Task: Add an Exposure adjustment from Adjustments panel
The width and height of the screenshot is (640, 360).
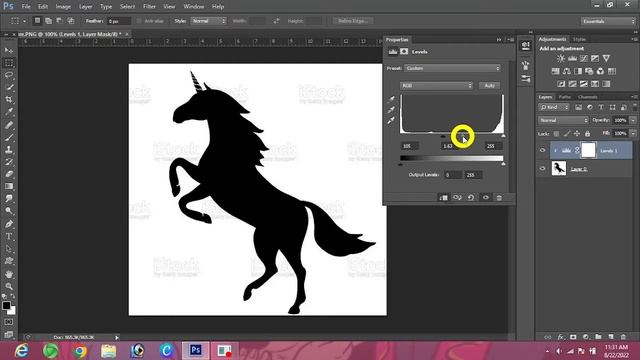Action: click(x=595, y=59)
